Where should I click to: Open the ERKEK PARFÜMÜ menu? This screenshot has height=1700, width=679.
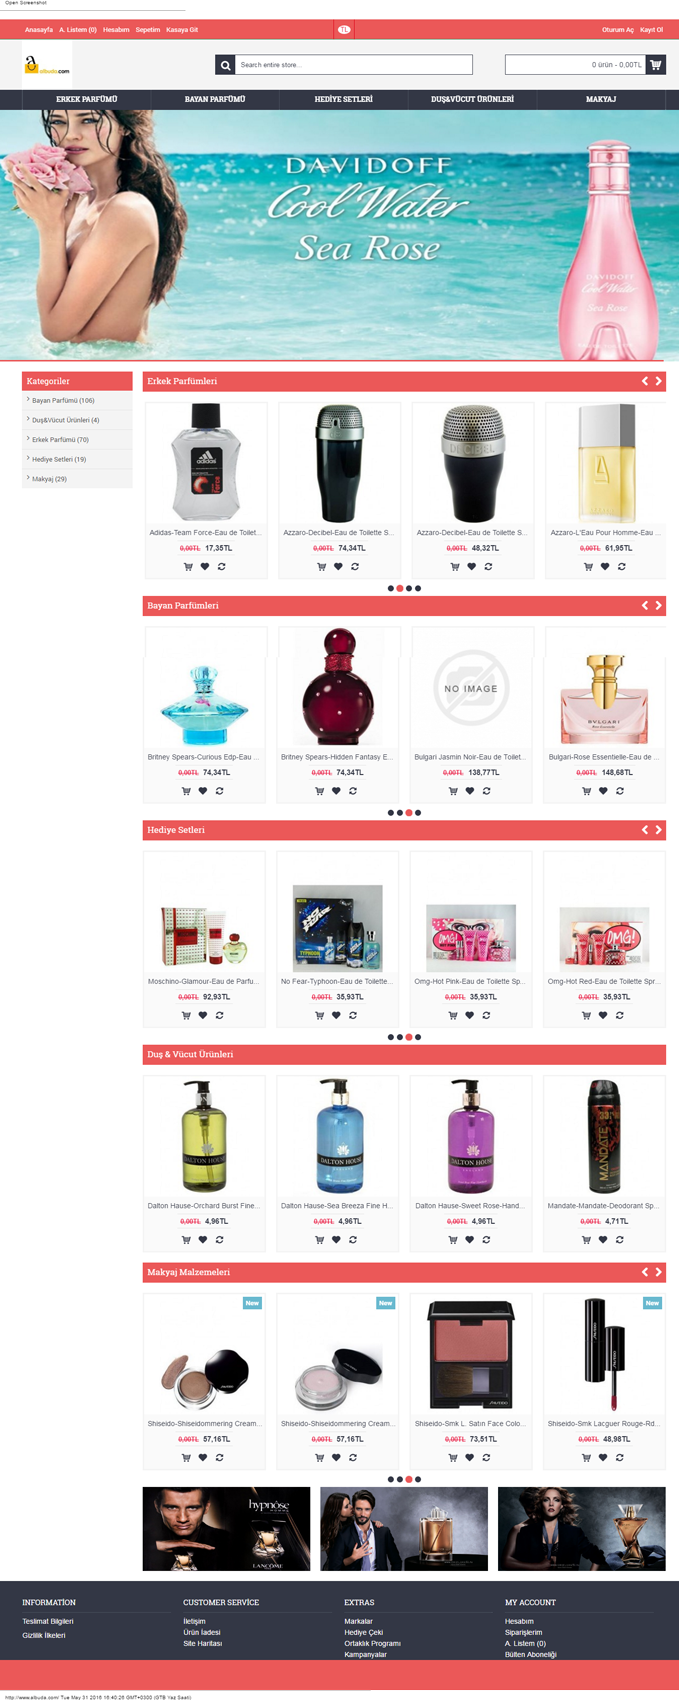(86, 99)
